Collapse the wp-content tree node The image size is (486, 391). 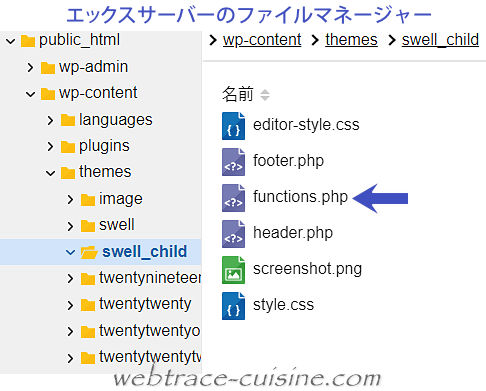pos(31,94)
